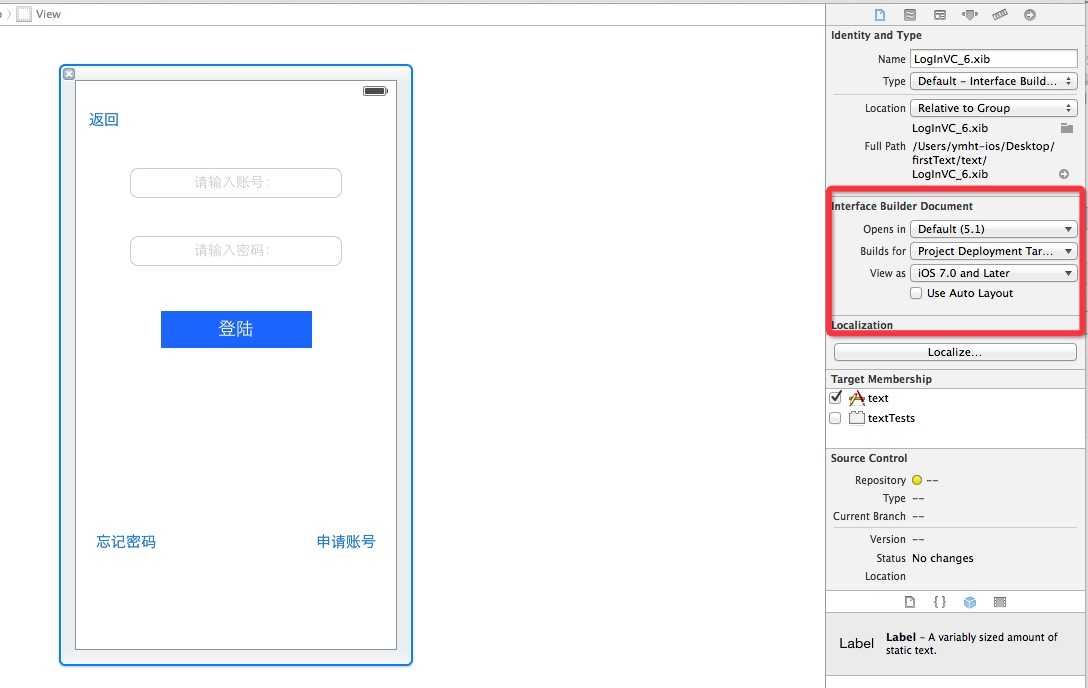Select the 请输入账号 account text field
Screen dimensions: 1088x688
[236, 183]
